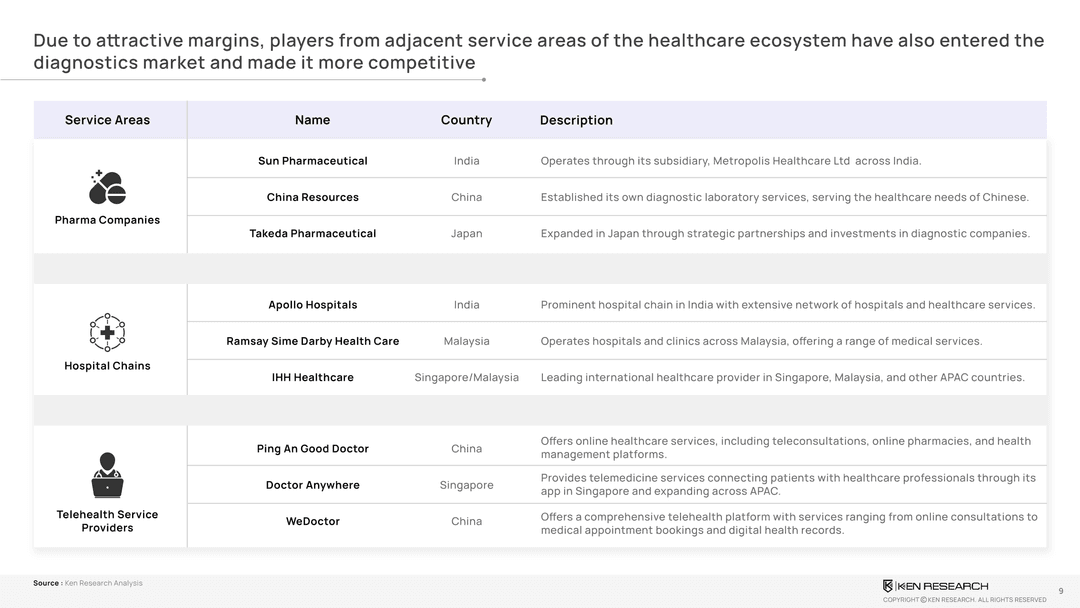This screenshot has width=1080, height=608.
Task: Select the Country column header
Action: click(x=466, y=120)
